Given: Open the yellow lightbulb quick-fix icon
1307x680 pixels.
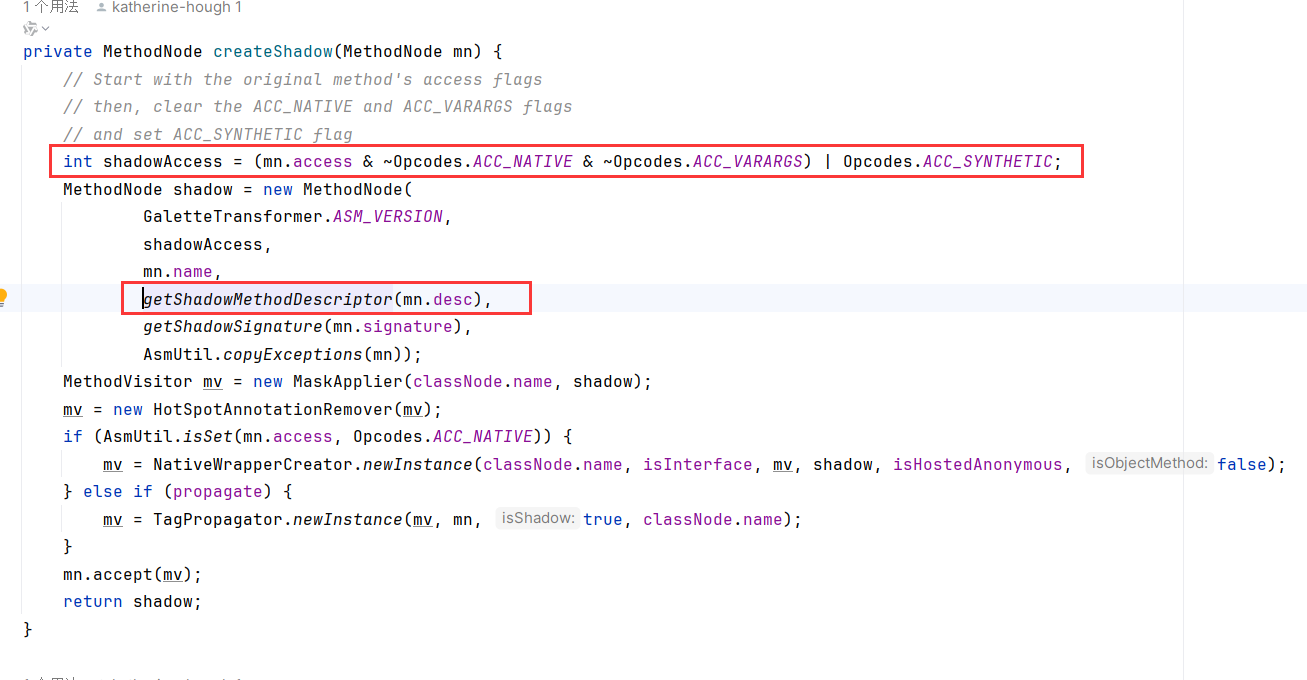Looking at the screenshot, I should [x=3, y=297].
